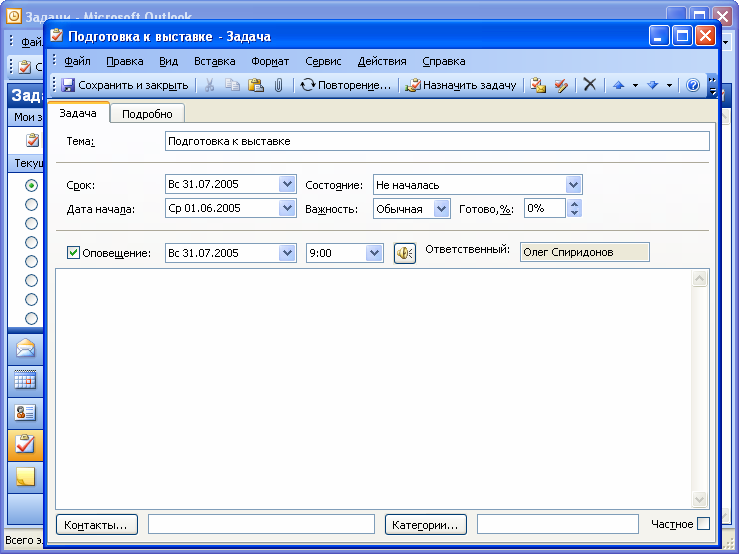The image size is (739, 554).
Task: Open the Mail pane in the sidebar
Action: [25, 349]
